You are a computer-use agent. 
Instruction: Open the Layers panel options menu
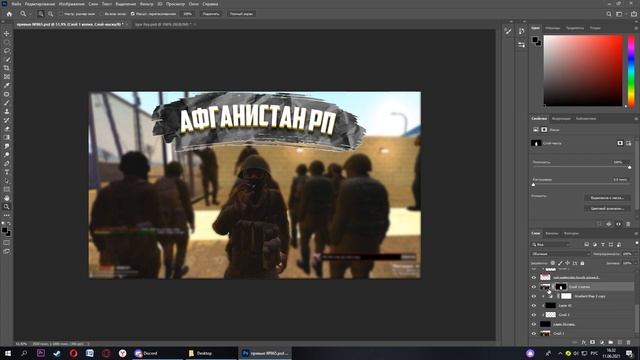[636, 233]
